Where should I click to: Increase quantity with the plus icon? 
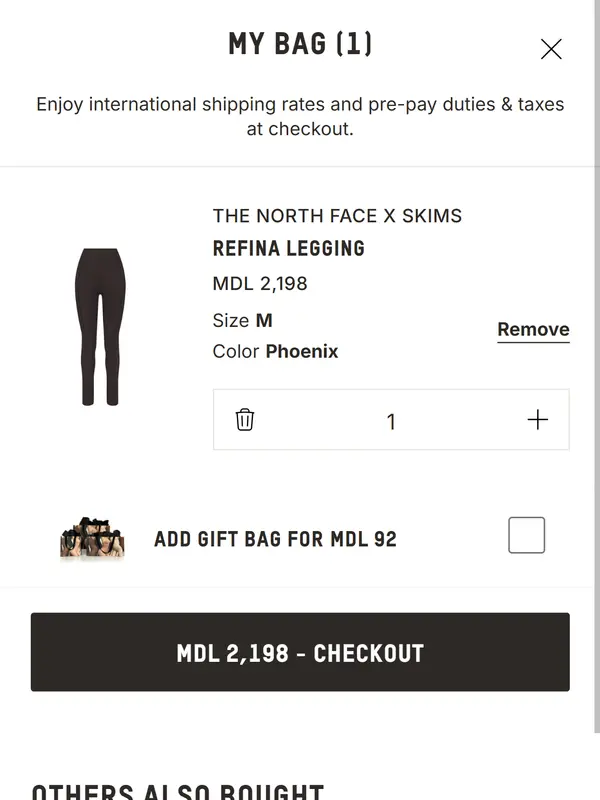coord(537,420)
